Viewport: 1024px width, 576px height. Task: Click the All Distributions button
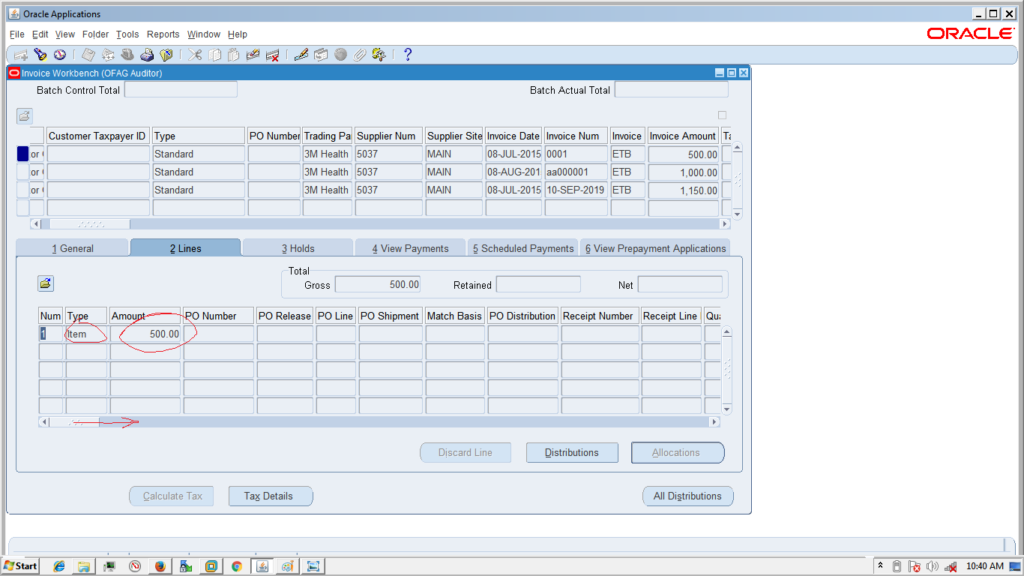tap(688, 496)
